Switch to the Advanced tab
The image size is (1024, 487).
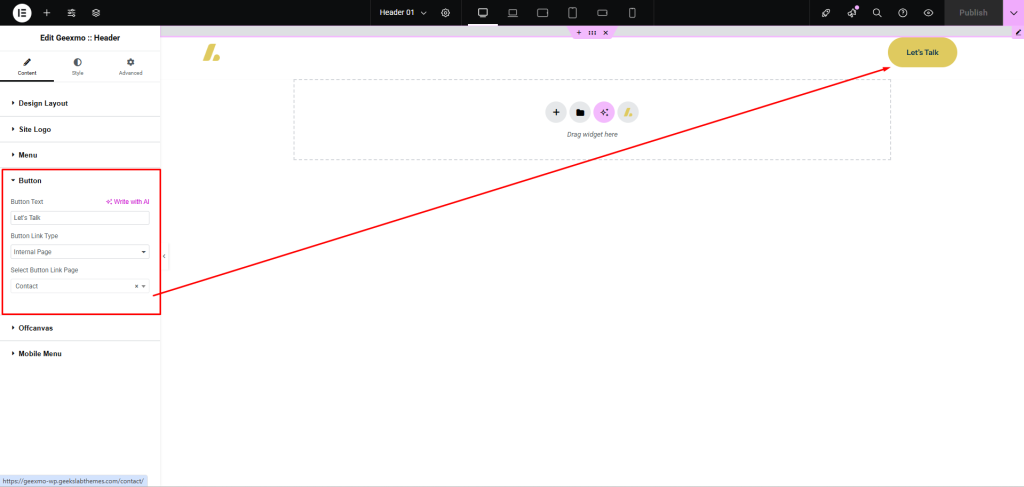click(130, 66)
